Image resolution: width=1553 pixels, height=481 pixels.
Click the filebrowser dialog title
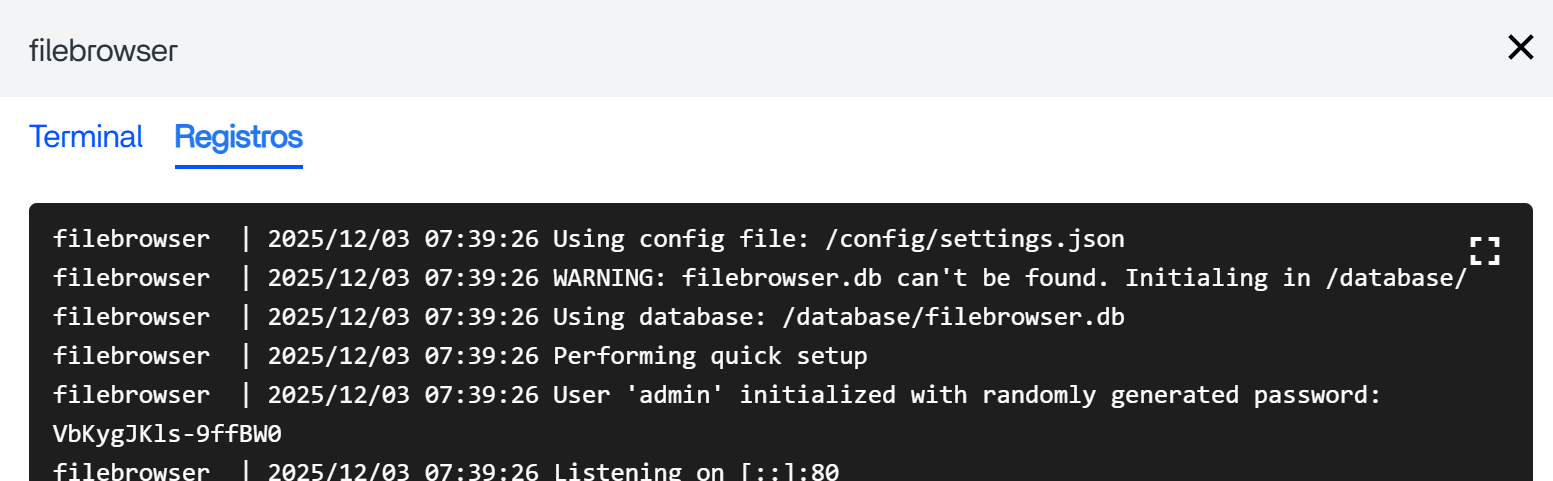coord(103,51)
